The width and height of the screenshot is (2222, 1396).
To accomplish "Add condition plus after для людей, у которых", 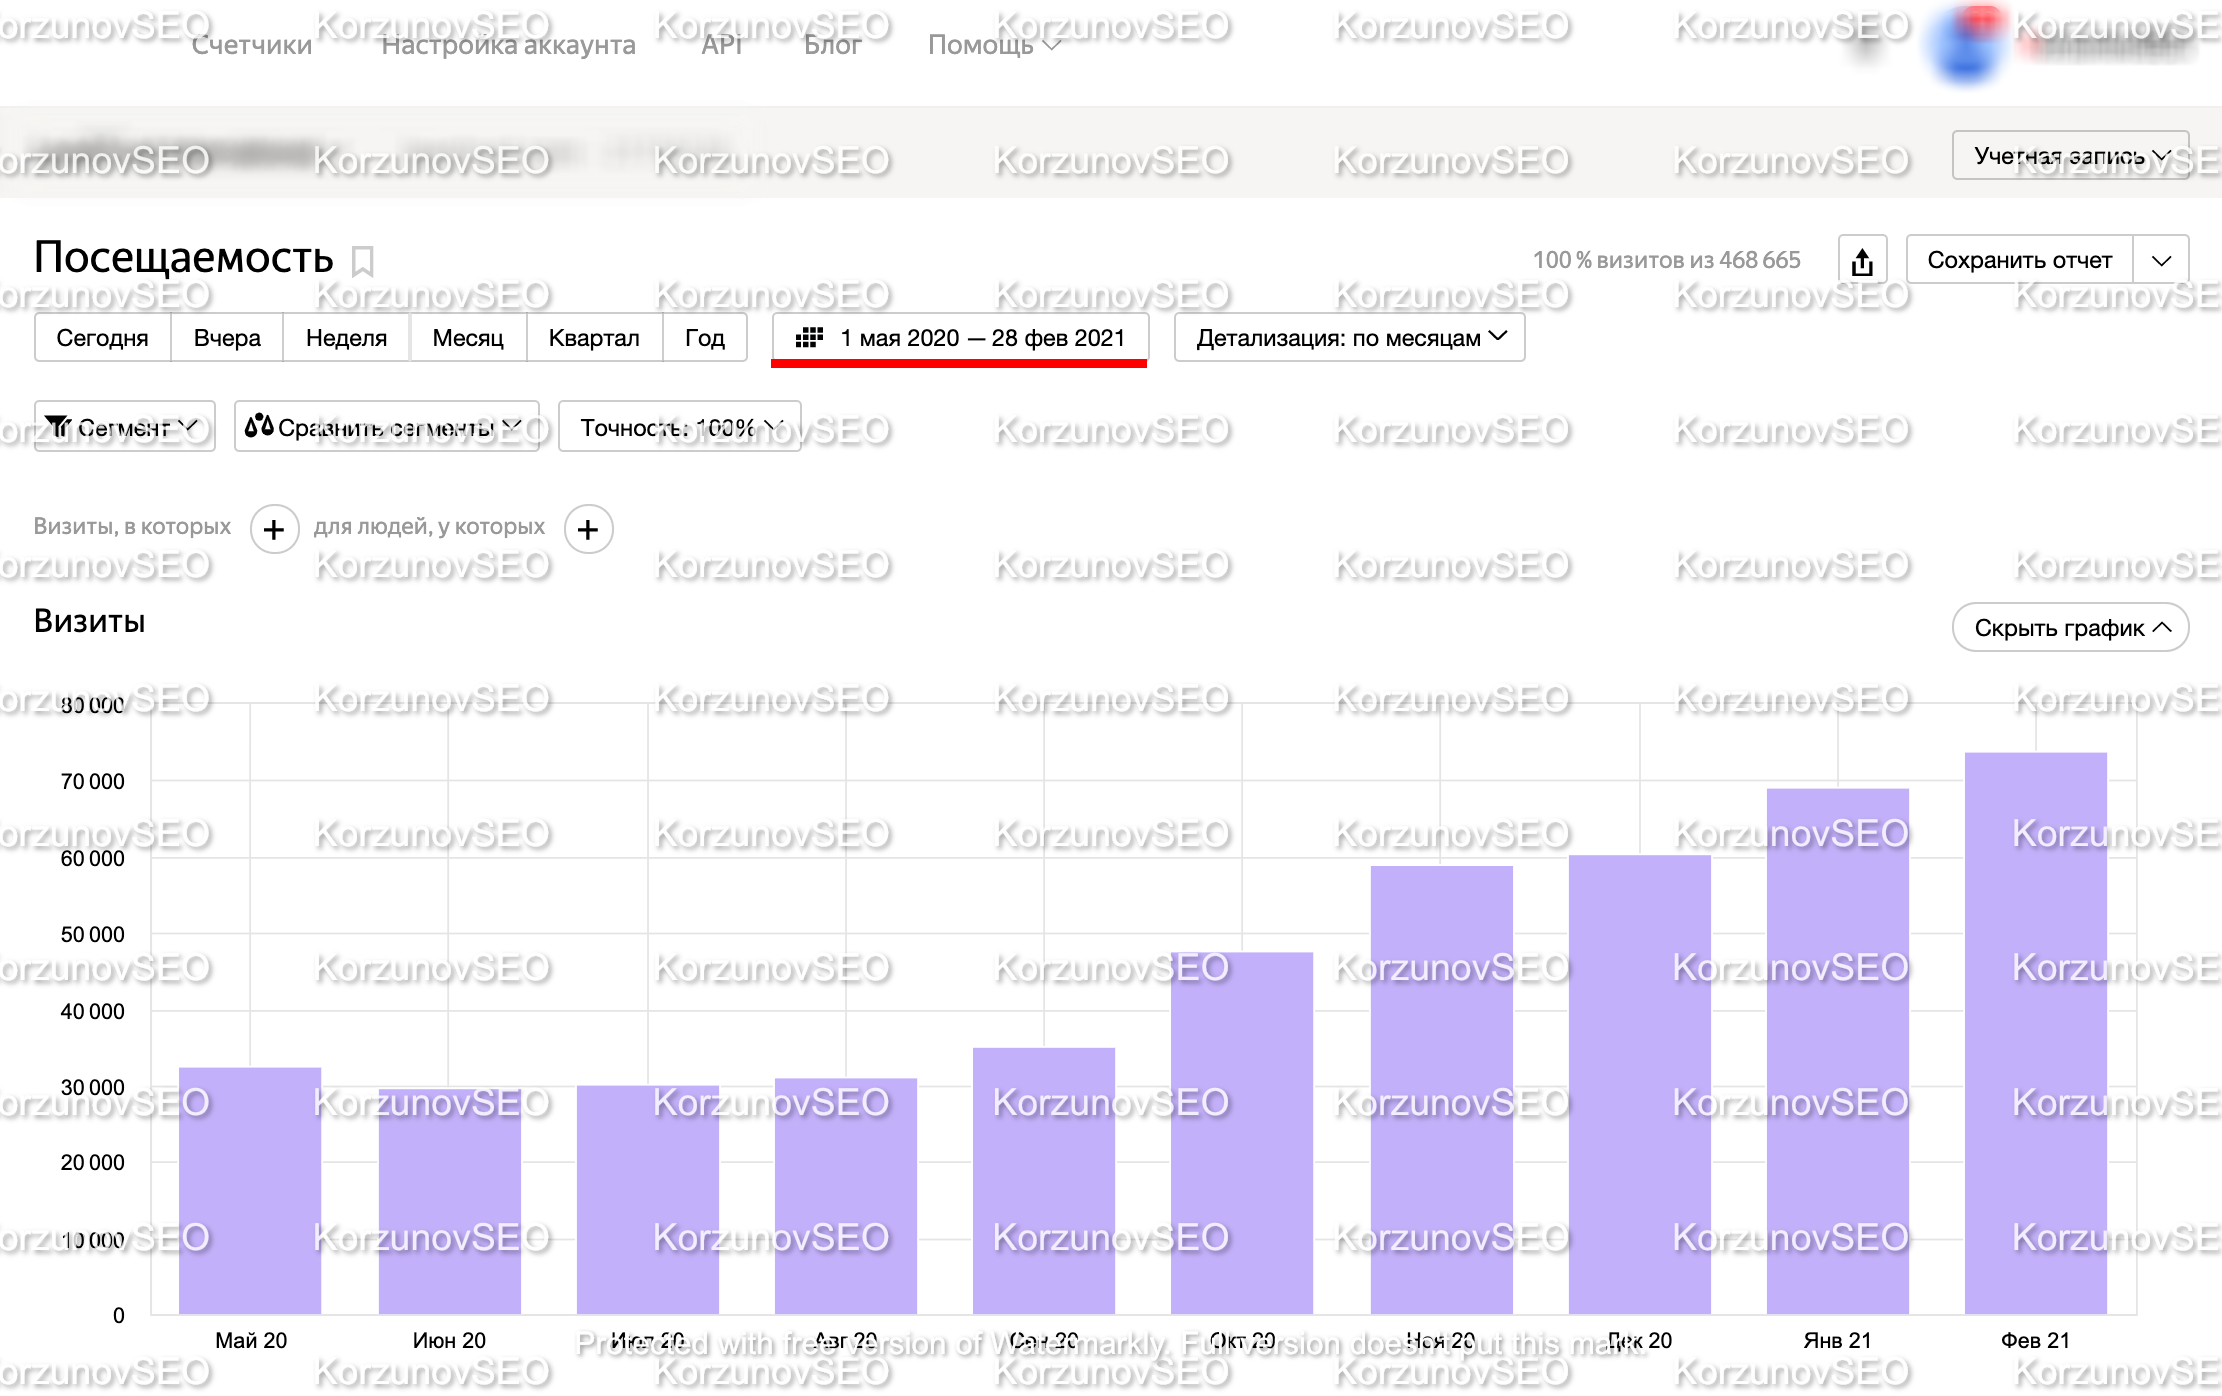I will [588, 529].
